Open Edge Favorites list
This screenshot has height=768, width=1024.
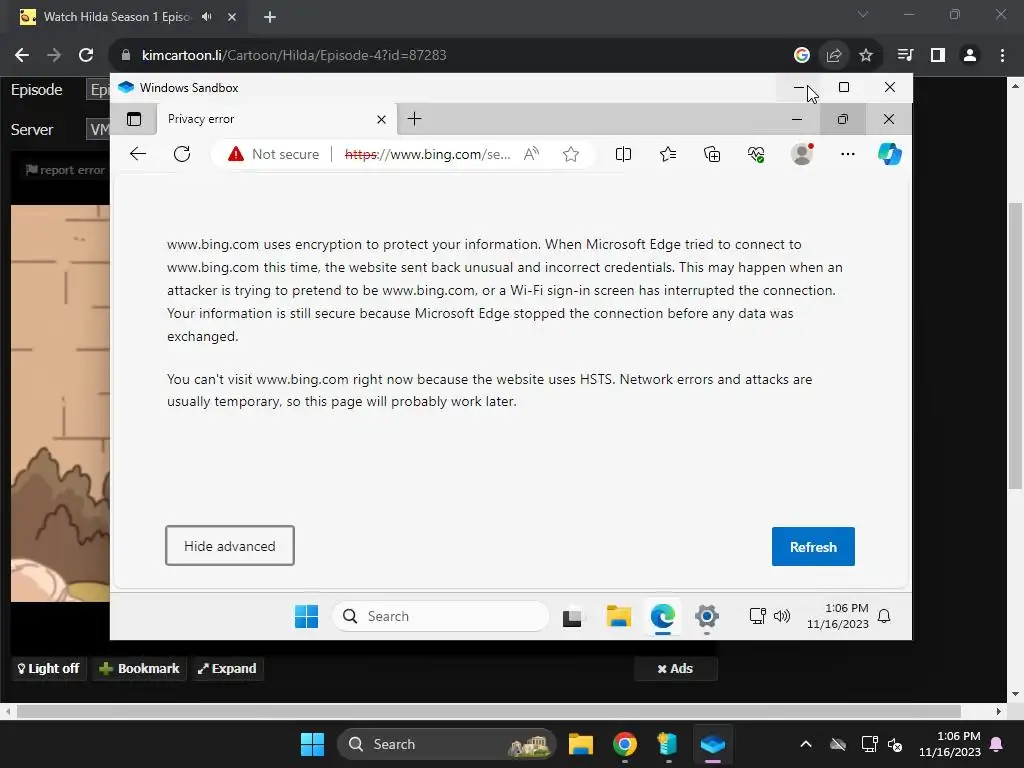click(x=667, y=154)
